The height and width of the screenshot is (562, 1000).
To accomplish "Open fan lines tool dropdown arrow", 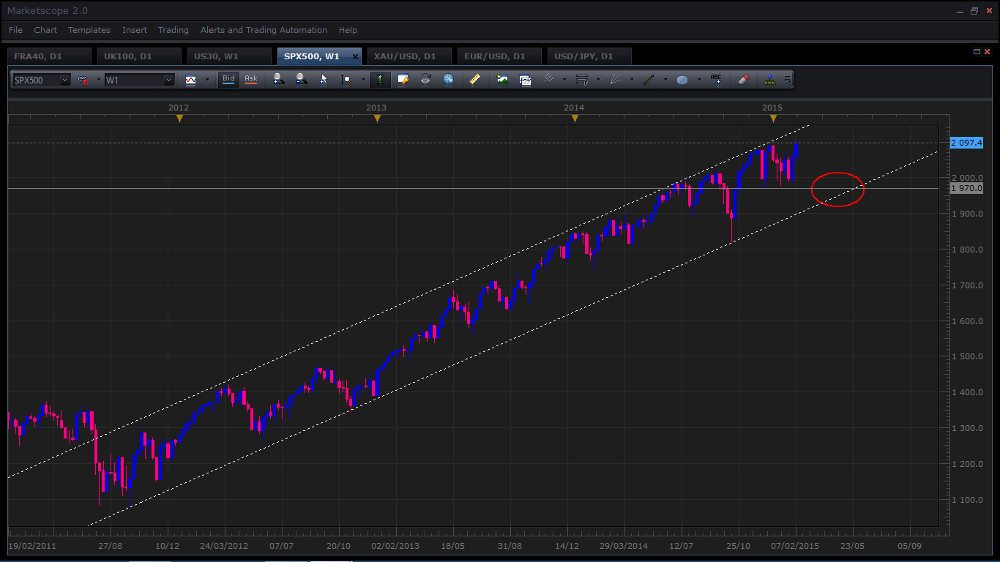I will click(x=632, y=80).
